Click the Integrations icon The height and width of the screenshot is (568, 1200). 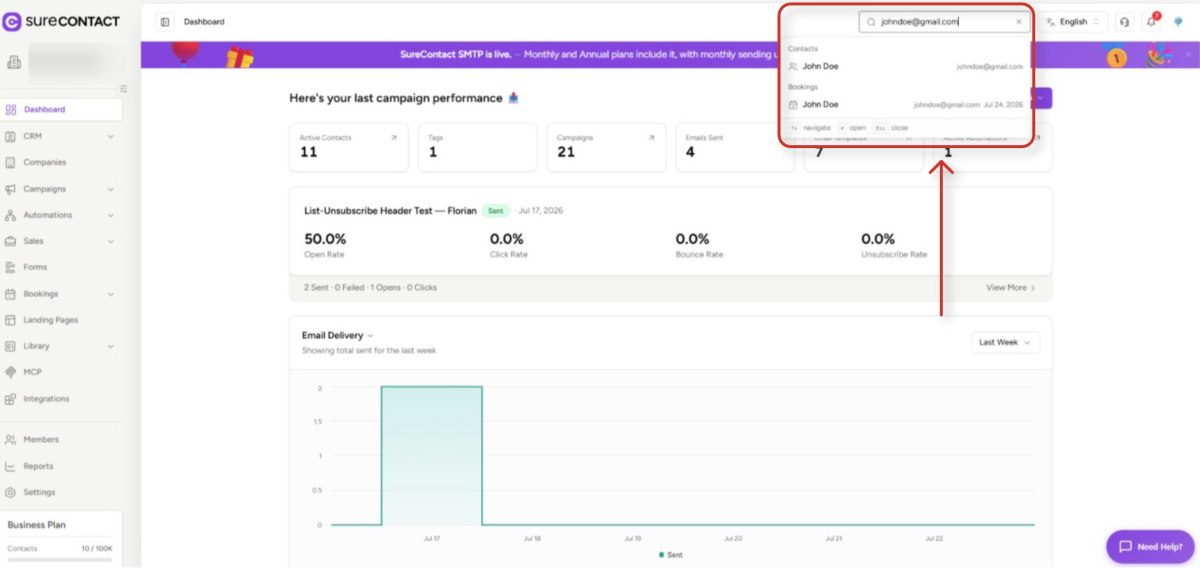(x=11, y=399)
